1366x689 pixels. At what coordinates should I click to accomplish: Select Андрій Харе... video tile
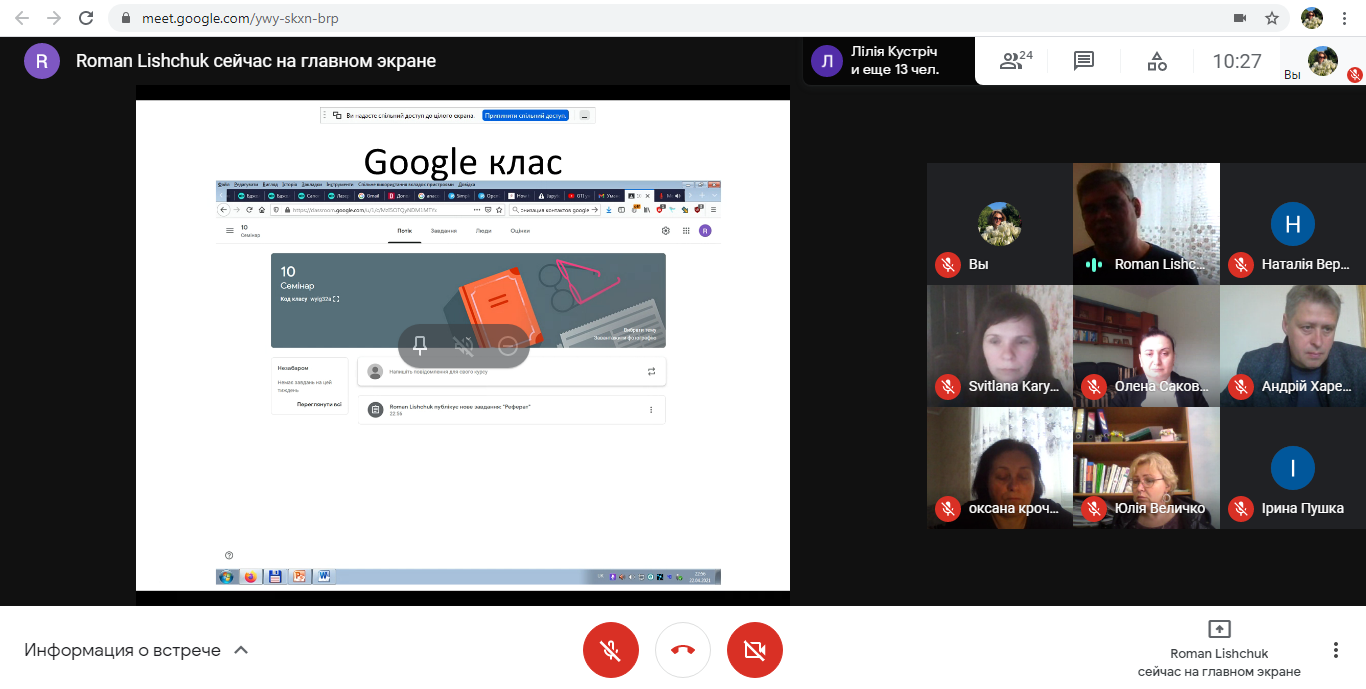1293,346
